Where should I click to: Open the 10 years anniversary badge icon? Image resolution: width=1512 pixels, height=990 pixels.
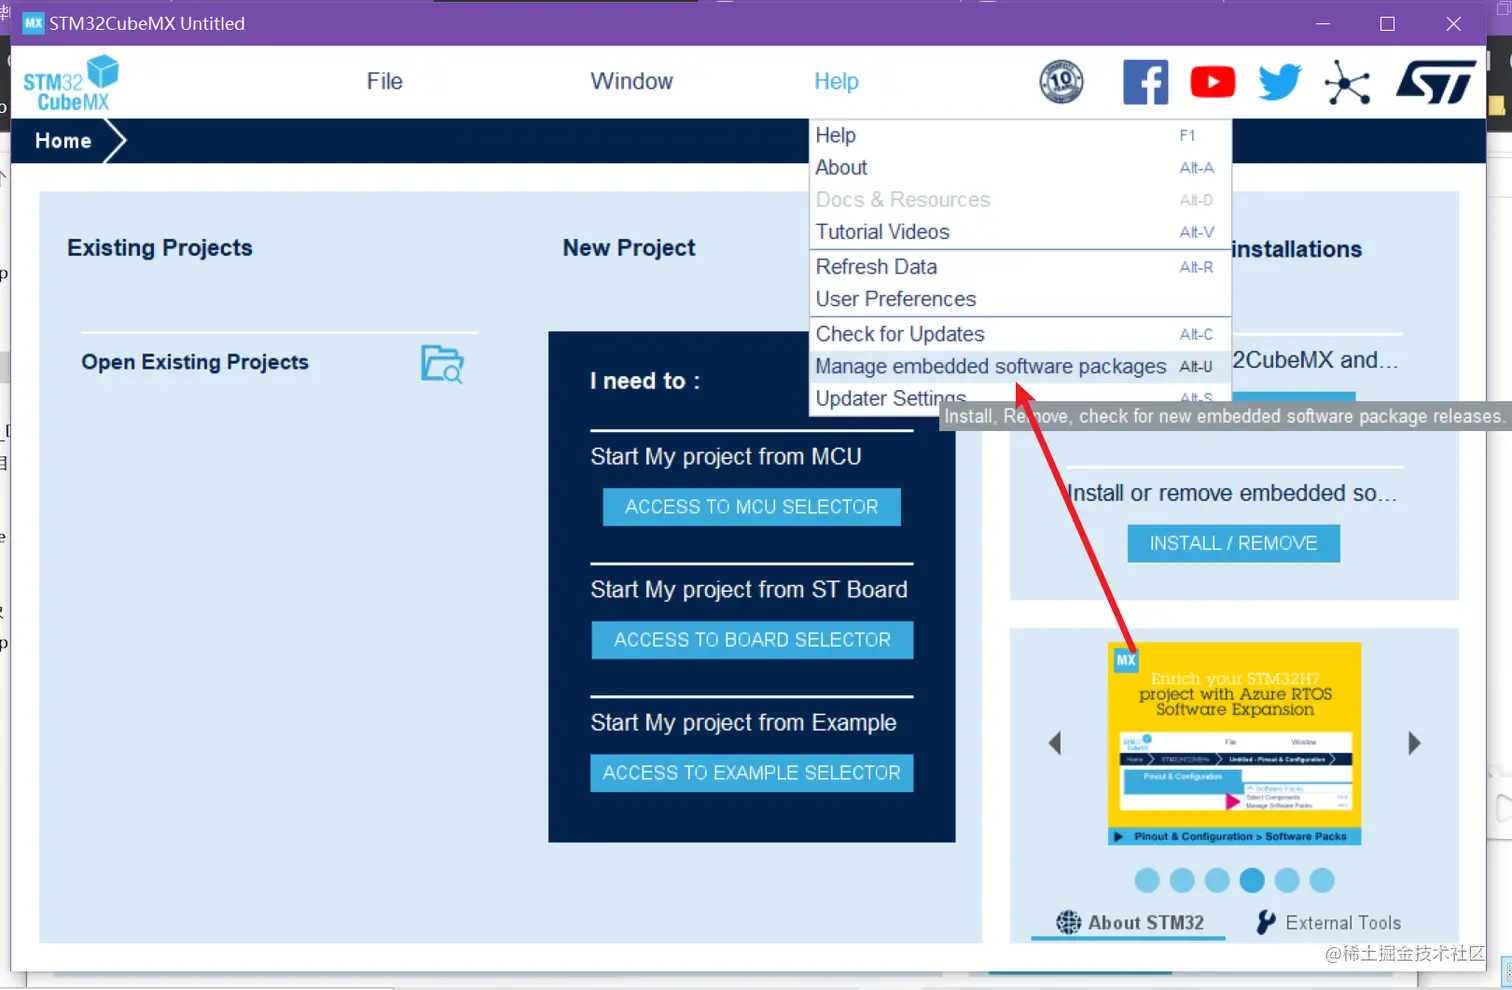pos(1061,82)
